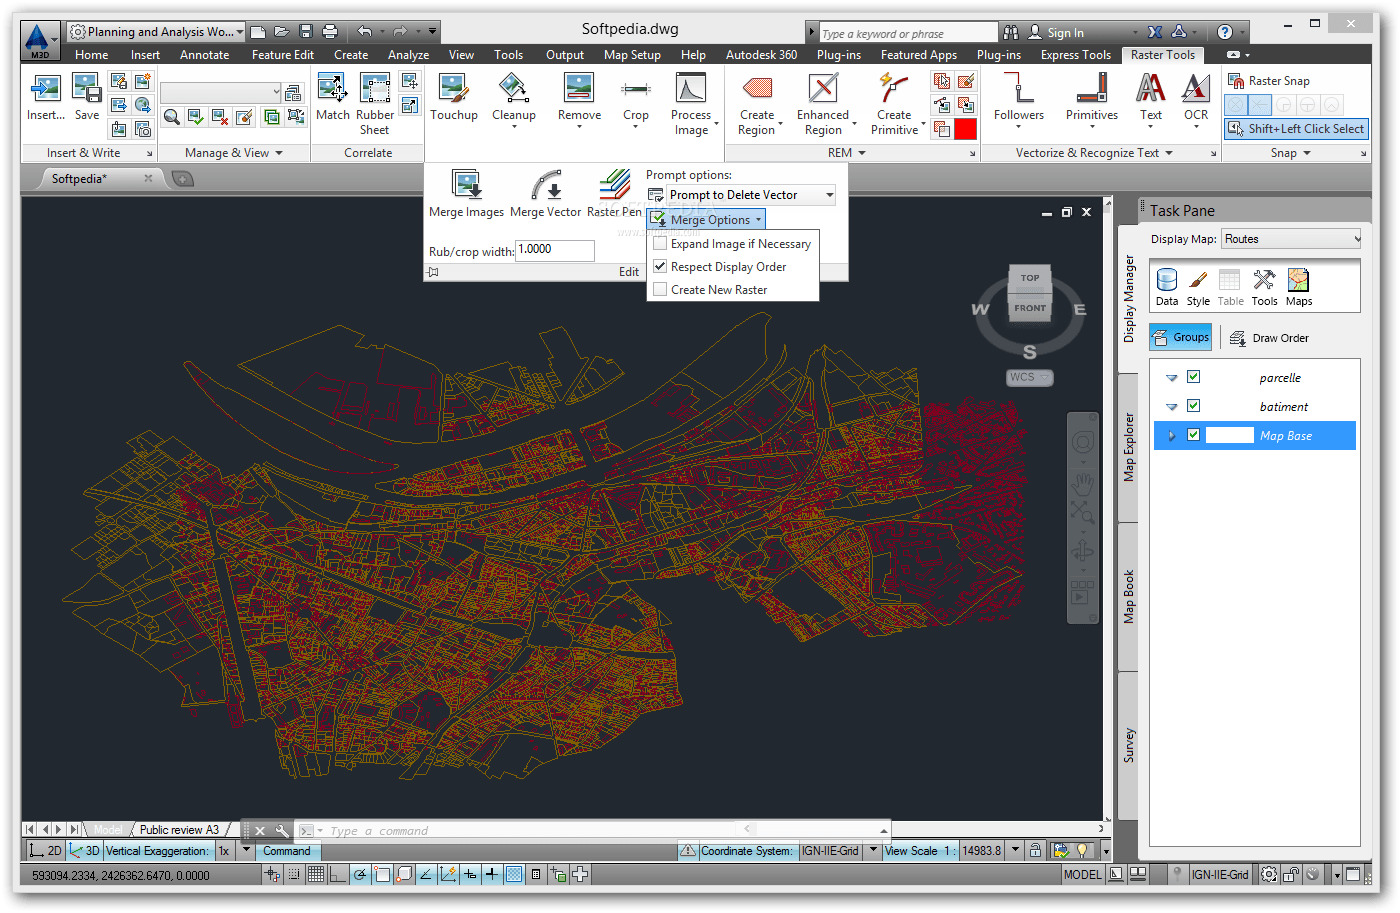Click the Data icon in the Task Pane
The height and width of the screenshot is (913, 1400).
(1166, 287)
